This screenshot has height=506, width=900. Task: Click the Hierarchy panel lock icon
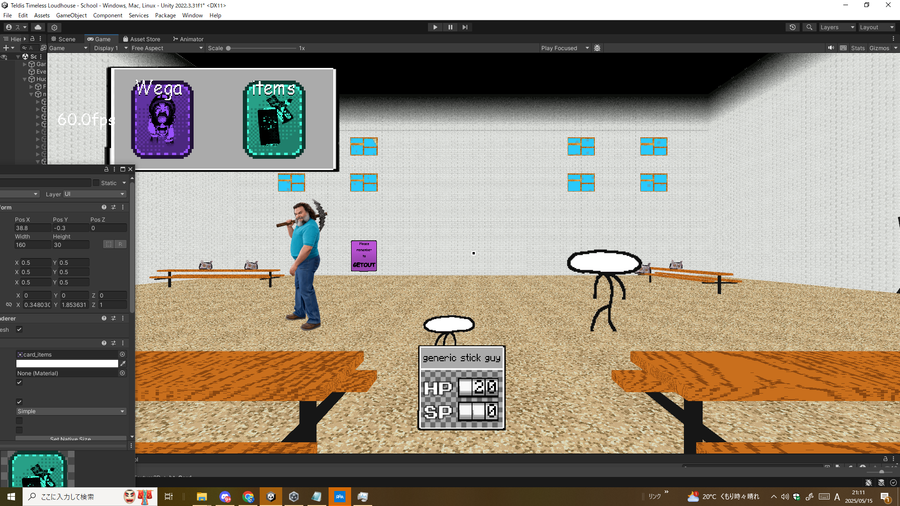(x=32, y=39)
